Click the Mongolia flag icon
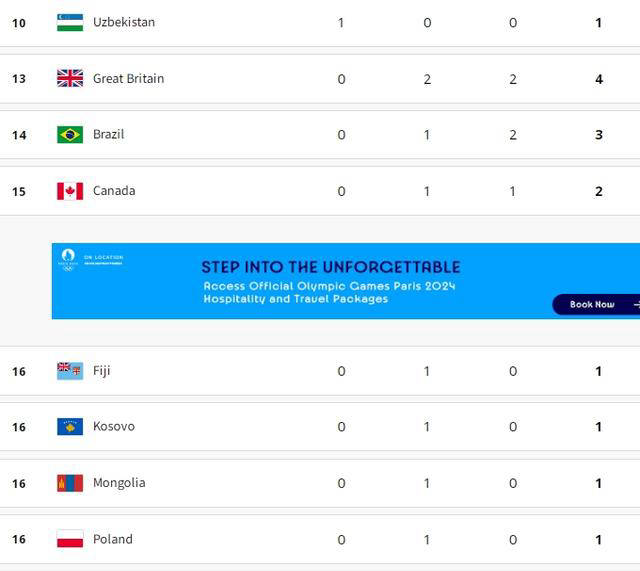This screenshot has height=571, width=640. pos(70,483)
